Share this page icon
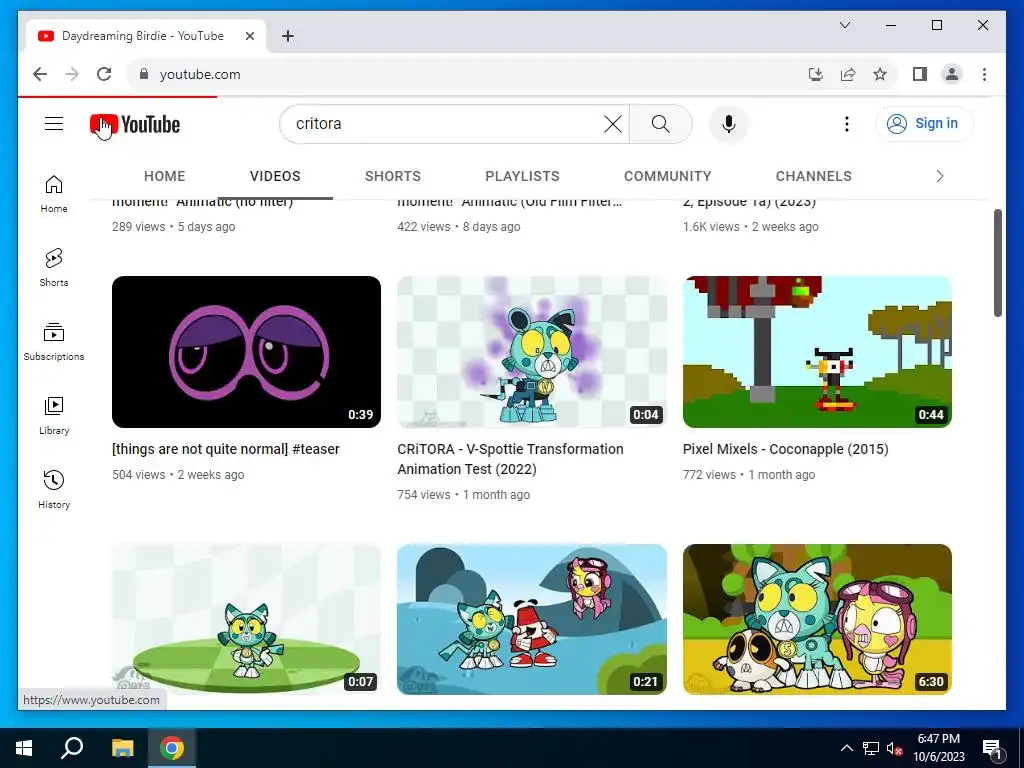Viewport: 1024px width, 768px height. (x=848, y=74)
